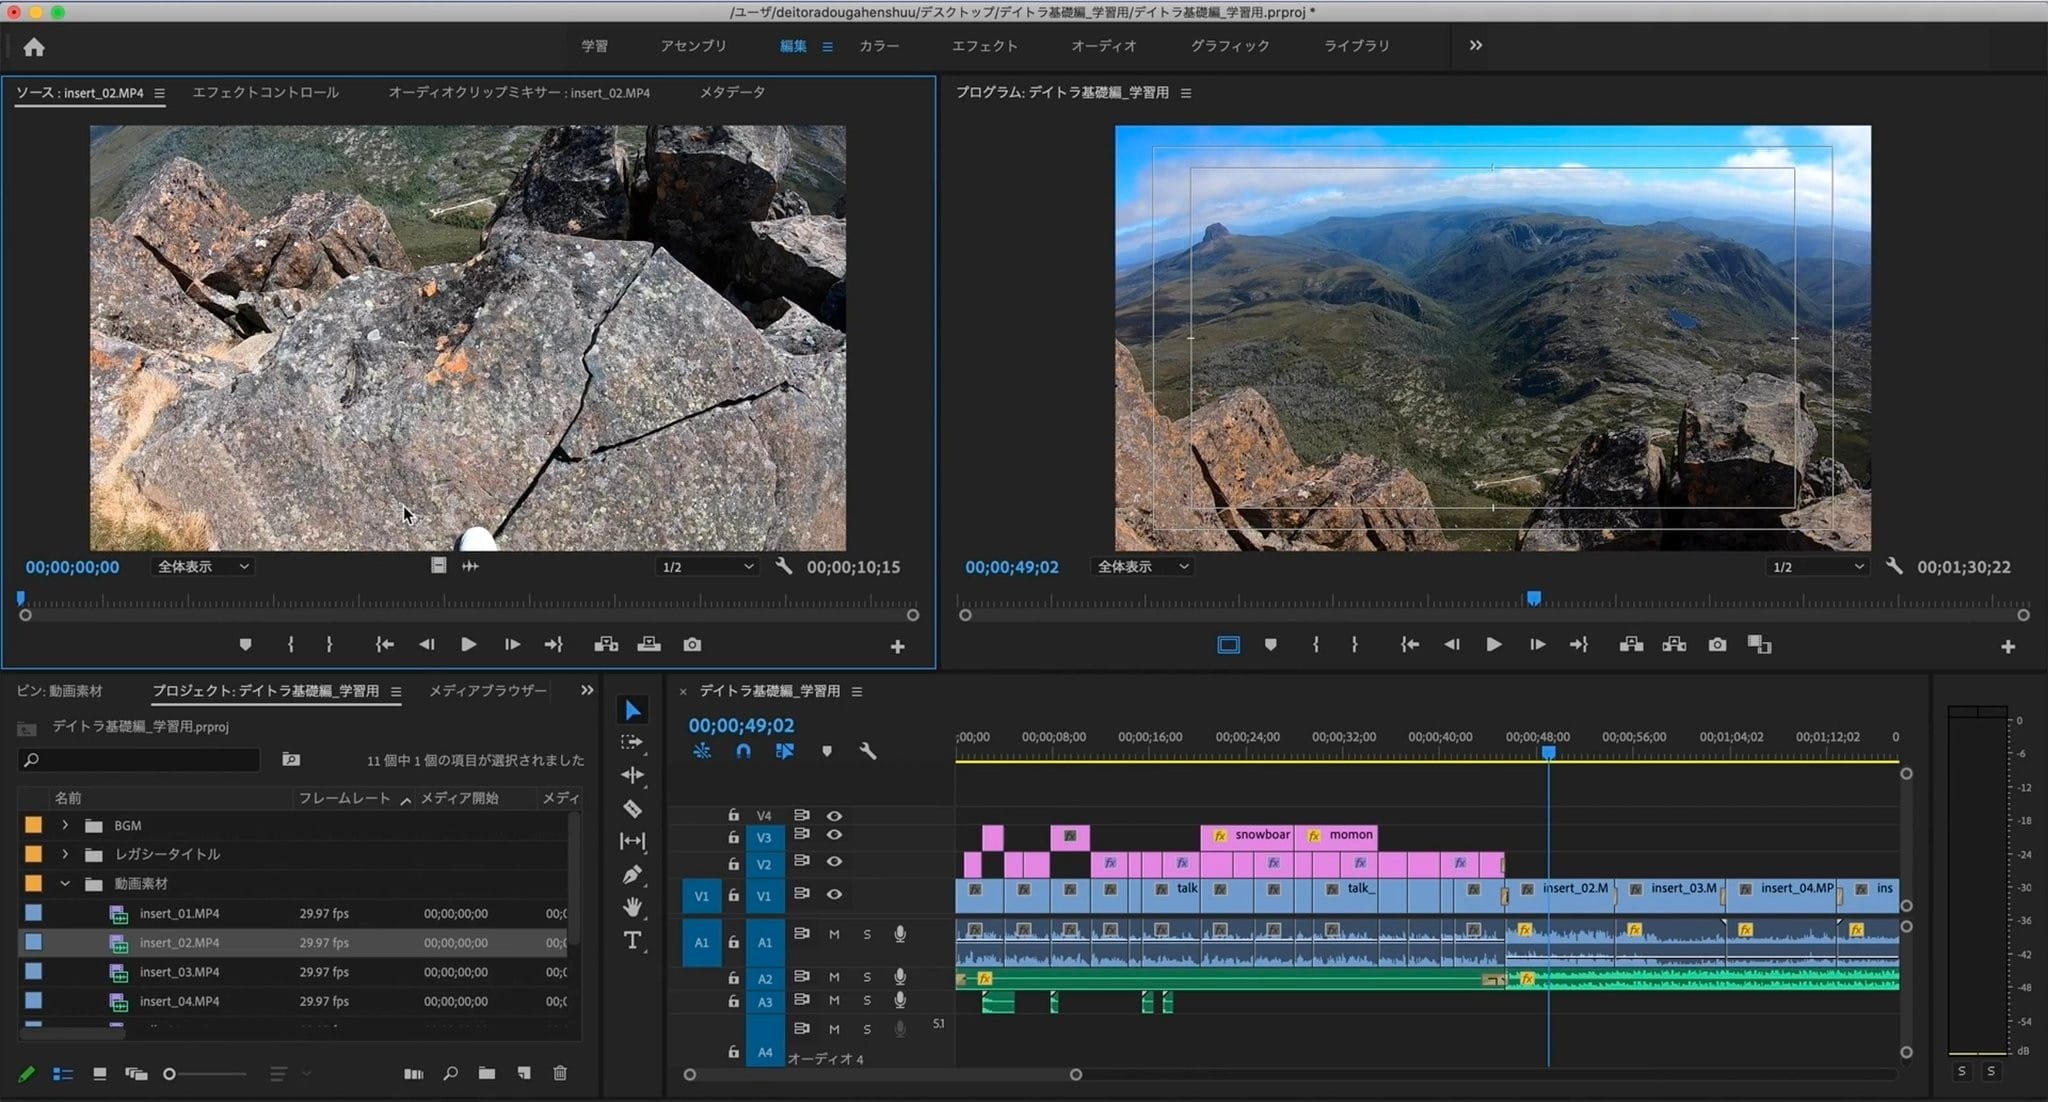The image size is (2048, 1102).
Task: Select the Pen tool
Action: coord(632,875)
